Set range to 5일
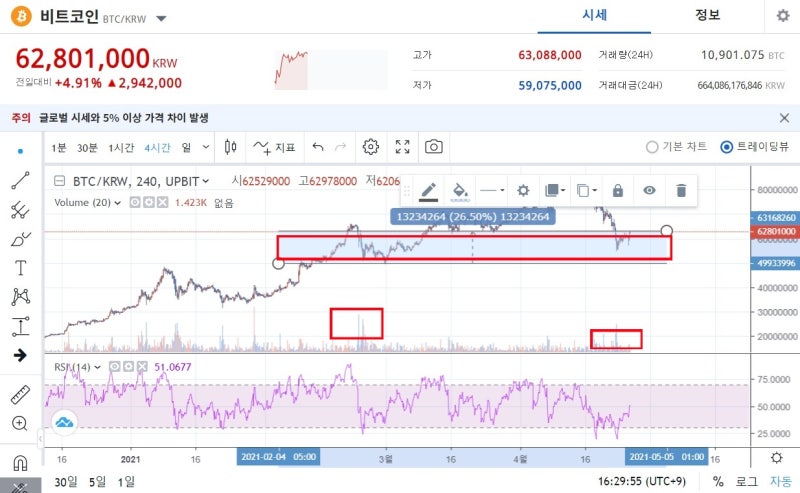This screenshot has height=493, width=800. pos(97,481)
